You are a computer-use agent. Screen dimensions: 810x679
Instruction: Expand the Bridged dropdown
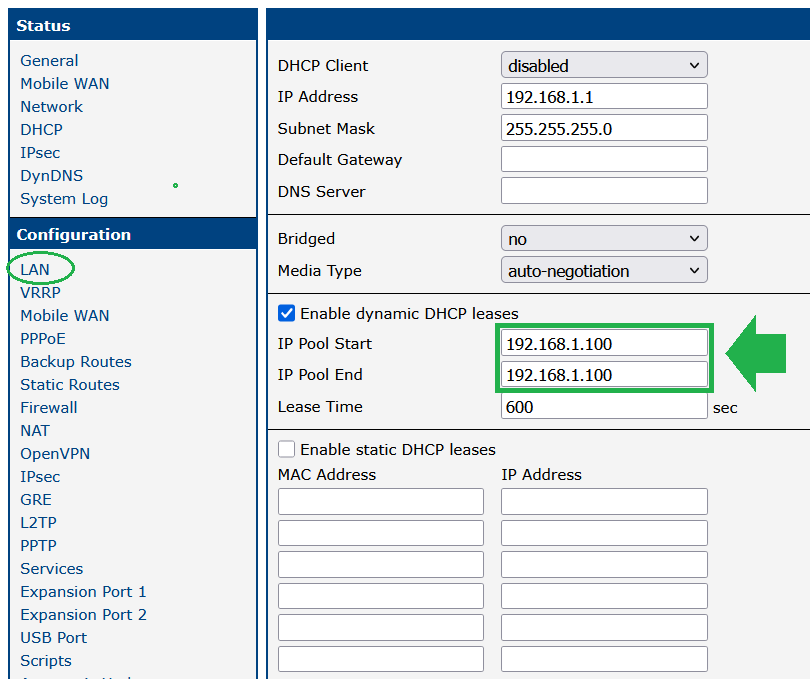coord(603,239)
